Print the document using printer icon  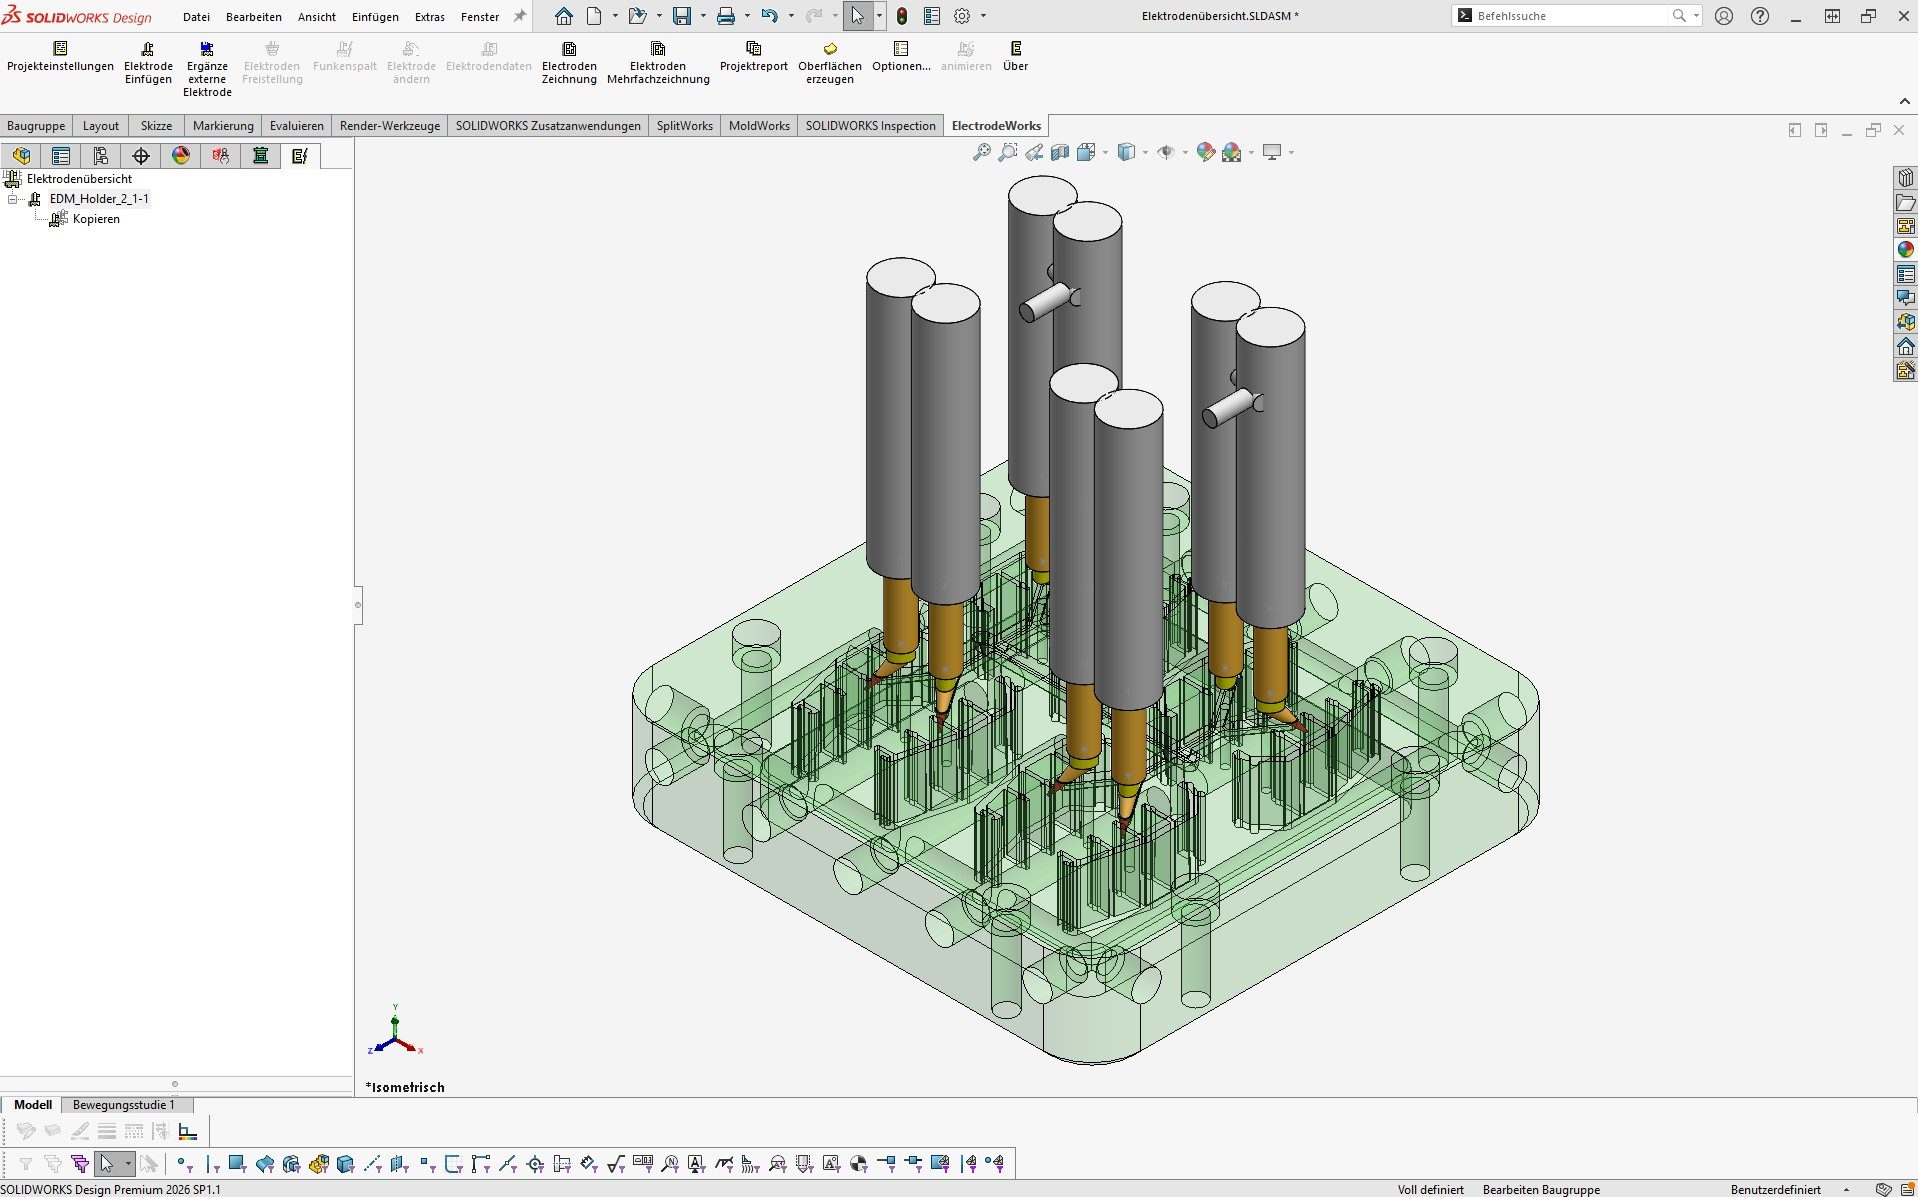[x=726, y=16]
